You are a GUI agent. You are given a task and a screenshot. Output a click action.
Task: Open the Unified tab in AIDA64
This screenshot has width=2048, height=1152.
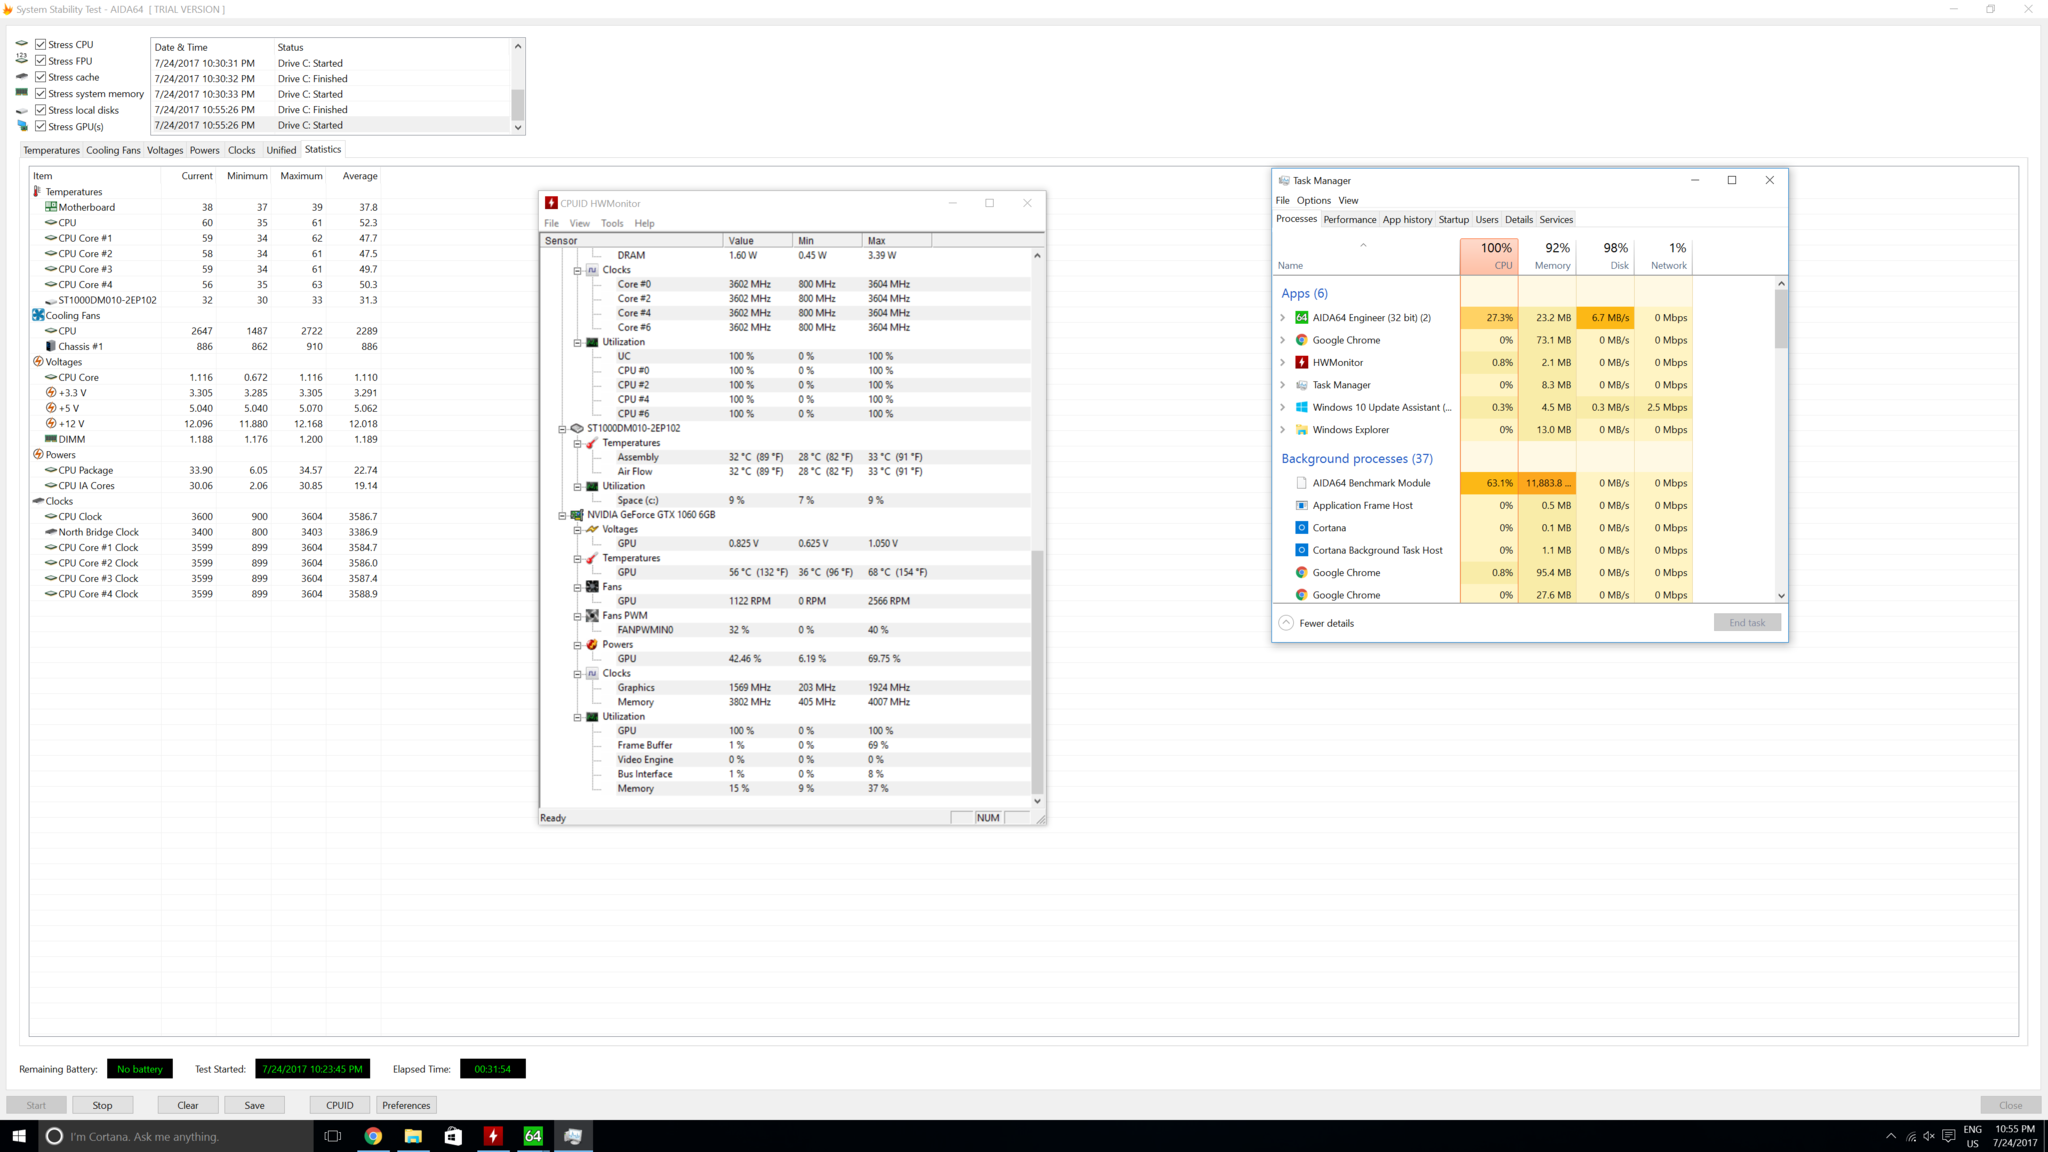pos(281,150)
